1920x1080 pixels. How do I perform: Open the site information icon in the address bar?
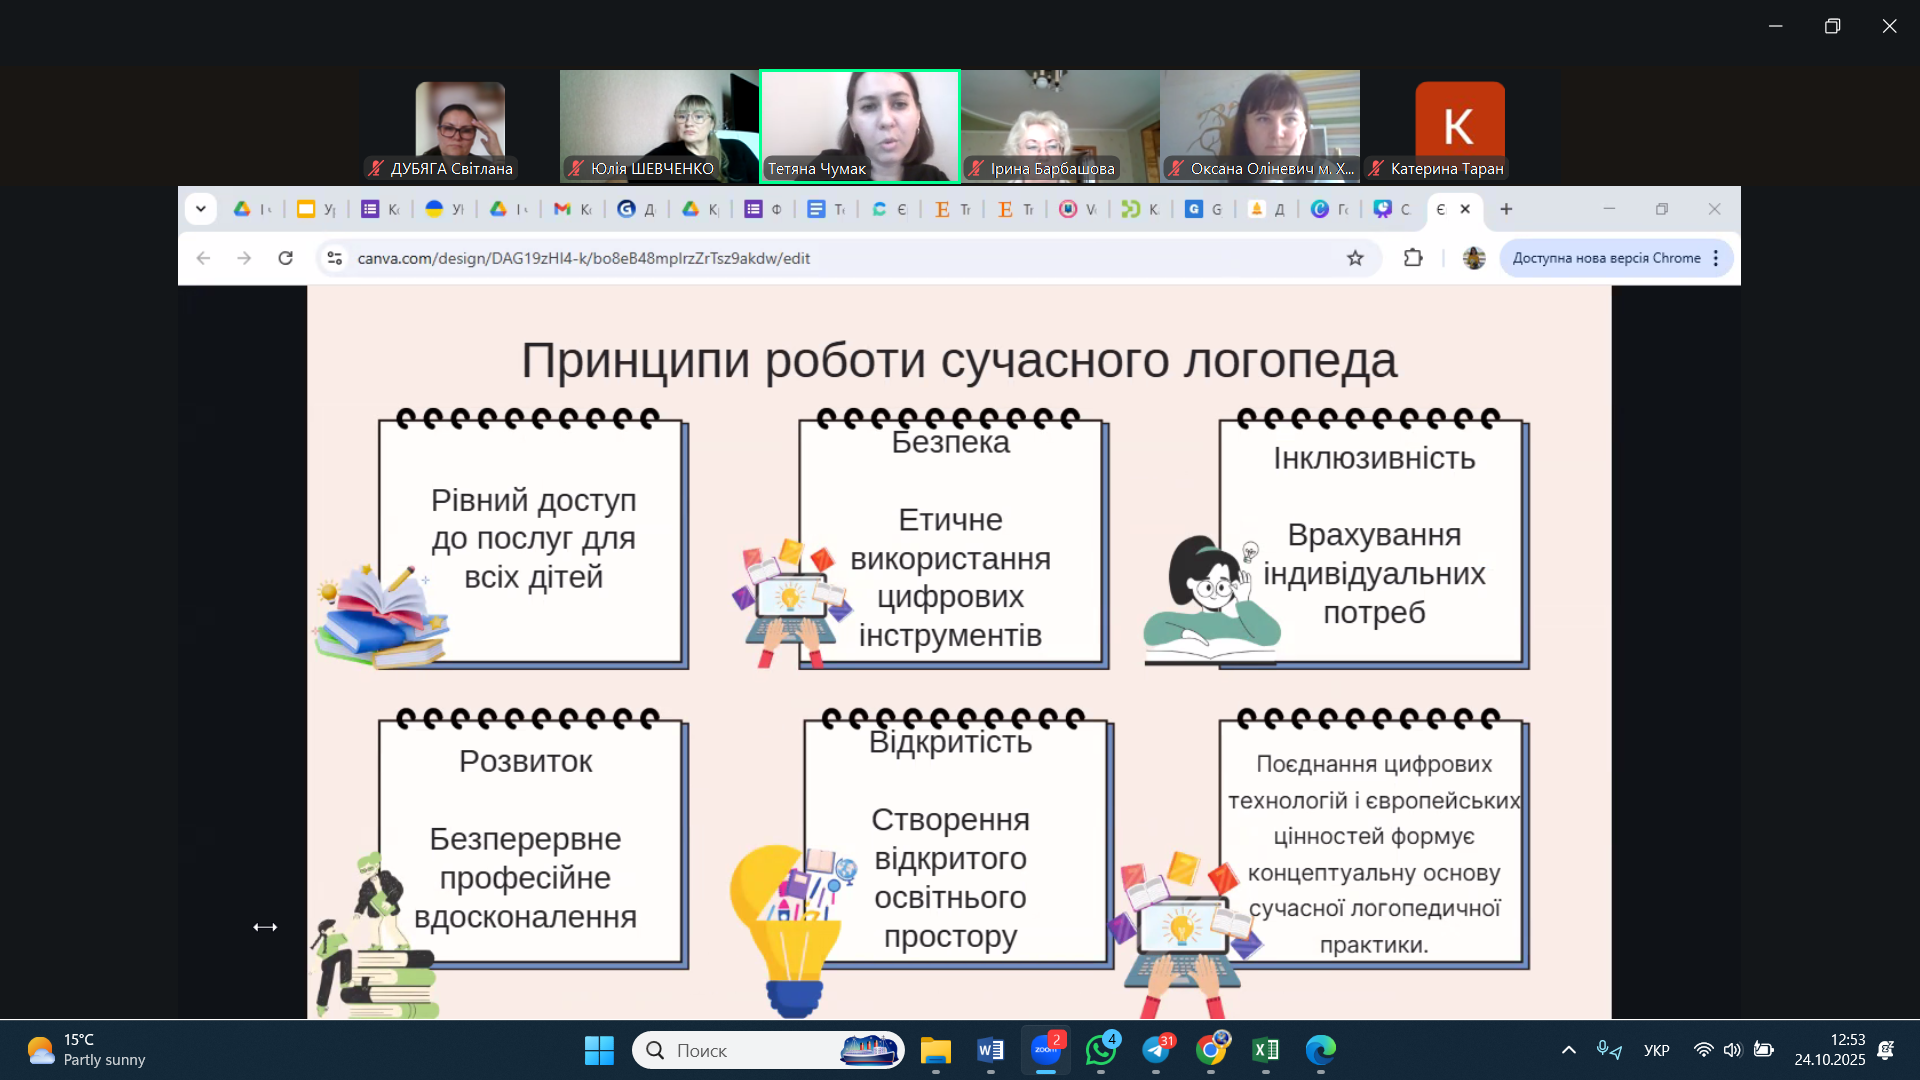pyautogui.click(x=335, y=258)
